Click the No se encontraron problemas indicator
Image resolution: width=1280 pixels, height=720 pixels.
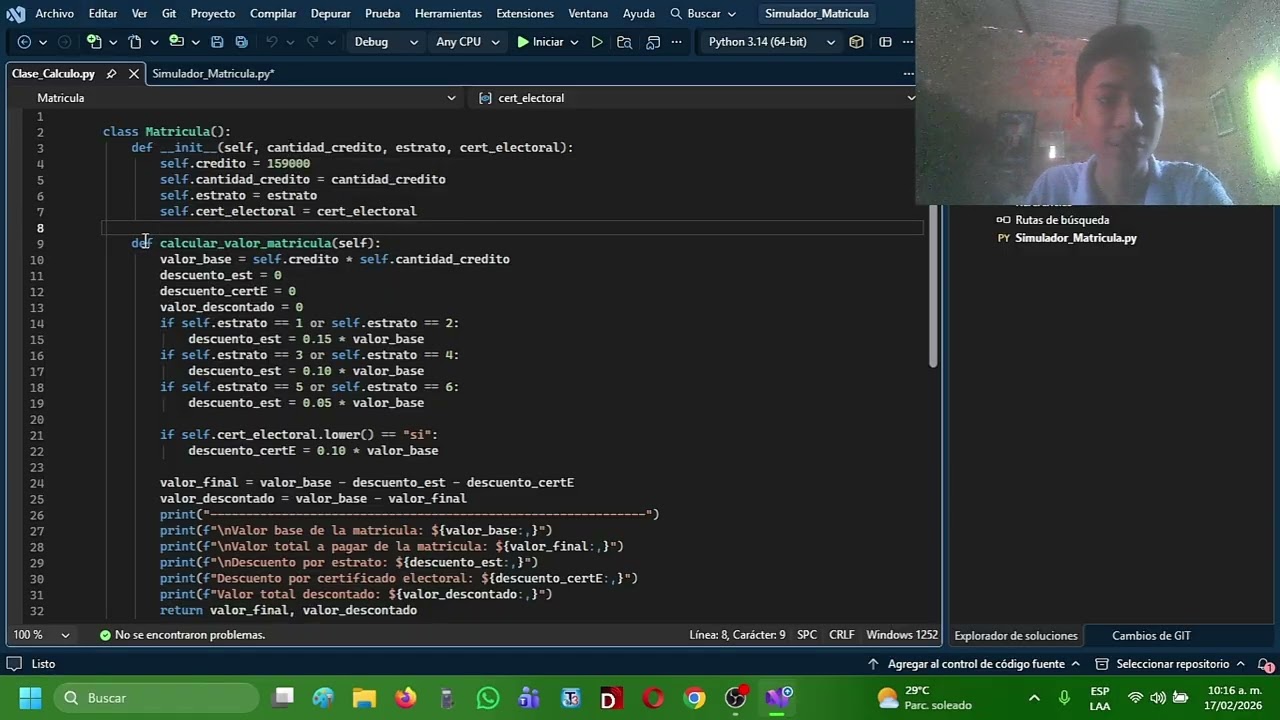pos(182,635)
